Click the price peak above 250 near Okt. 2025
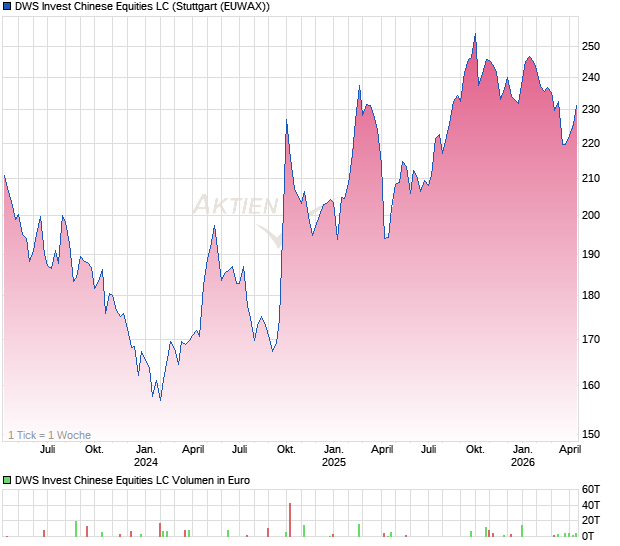Screen dimensions: 620x546 (475, 34)
